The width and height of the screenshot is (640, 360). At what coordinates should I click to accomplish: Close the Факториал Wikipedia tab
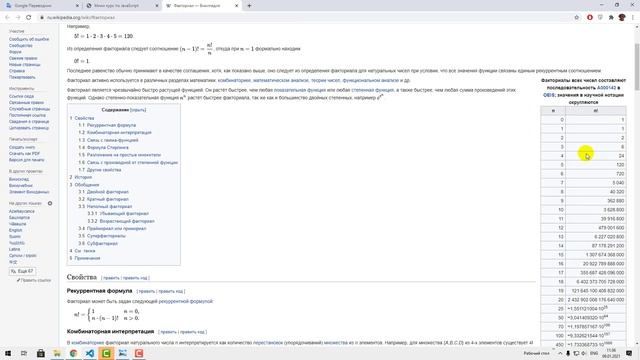click(236, 6)
